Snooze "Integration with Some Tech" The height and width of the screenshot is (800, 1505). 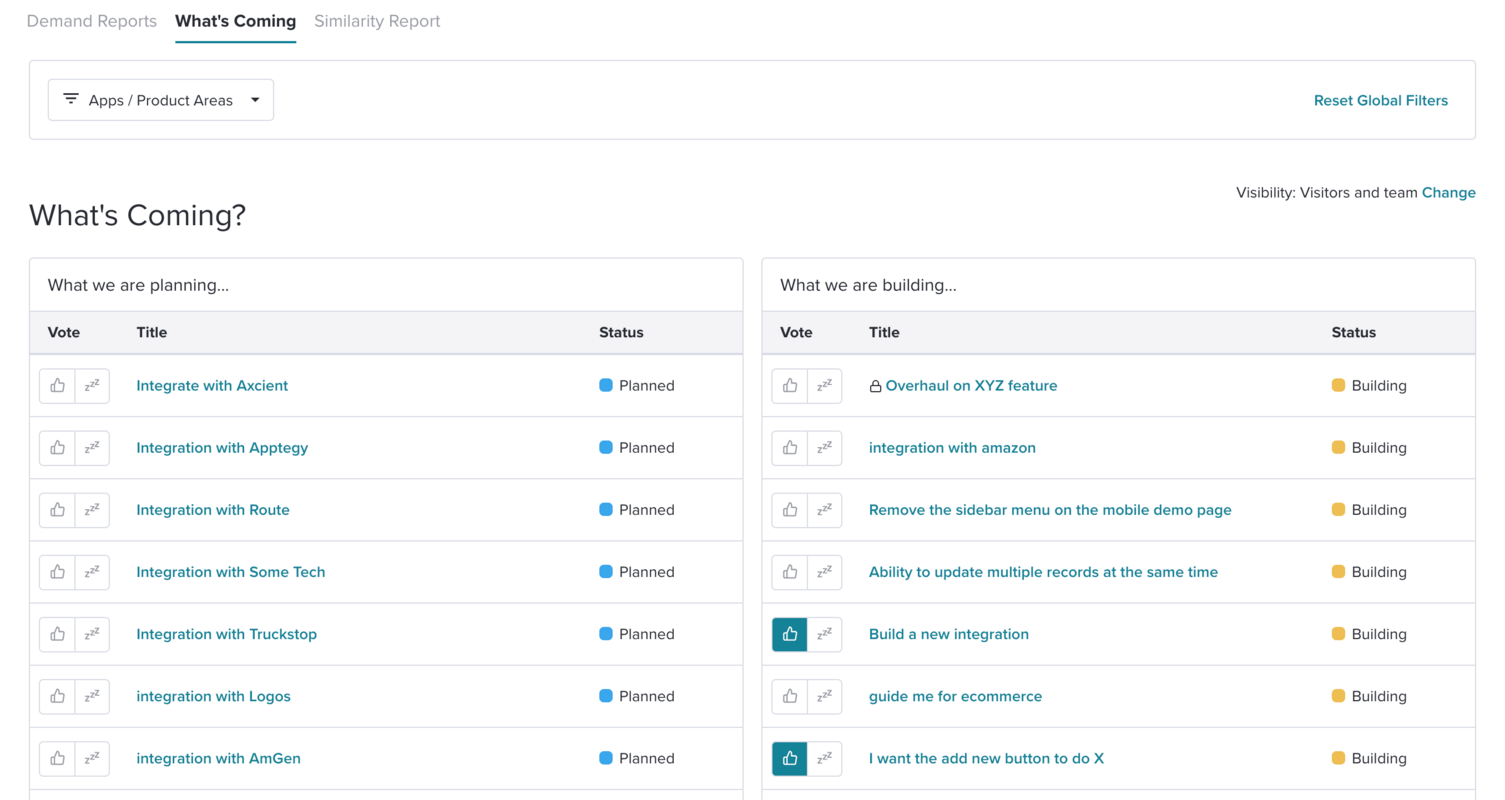tap(92, 571)
